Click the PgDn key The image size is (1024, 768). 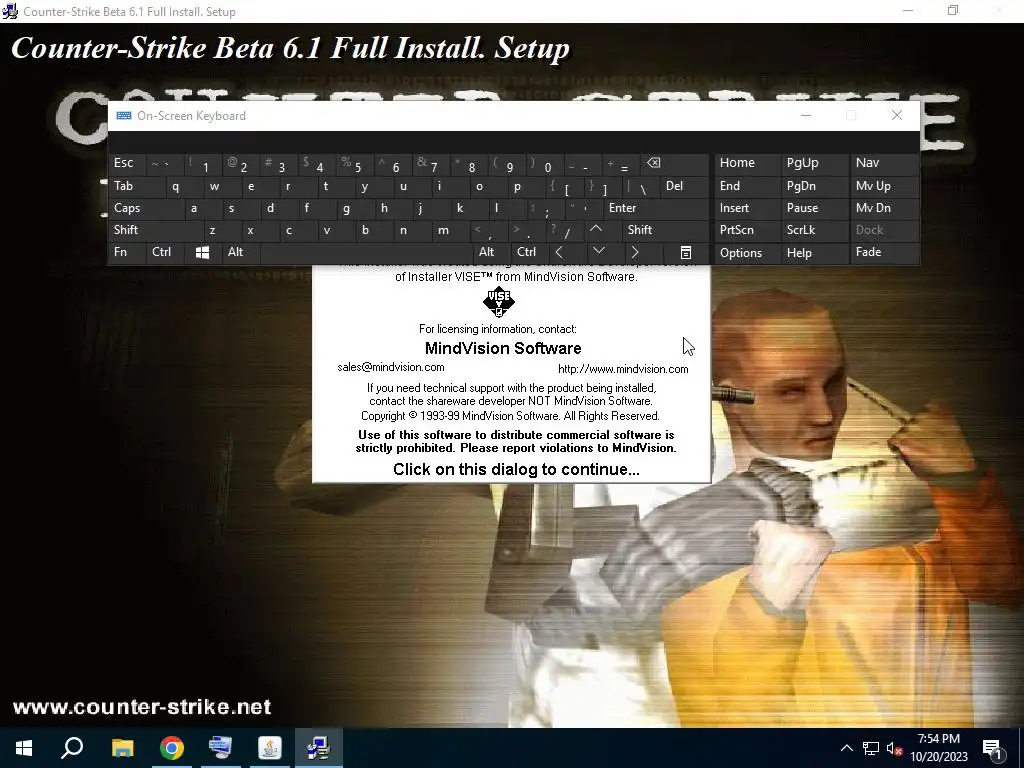tap(815, 186)
